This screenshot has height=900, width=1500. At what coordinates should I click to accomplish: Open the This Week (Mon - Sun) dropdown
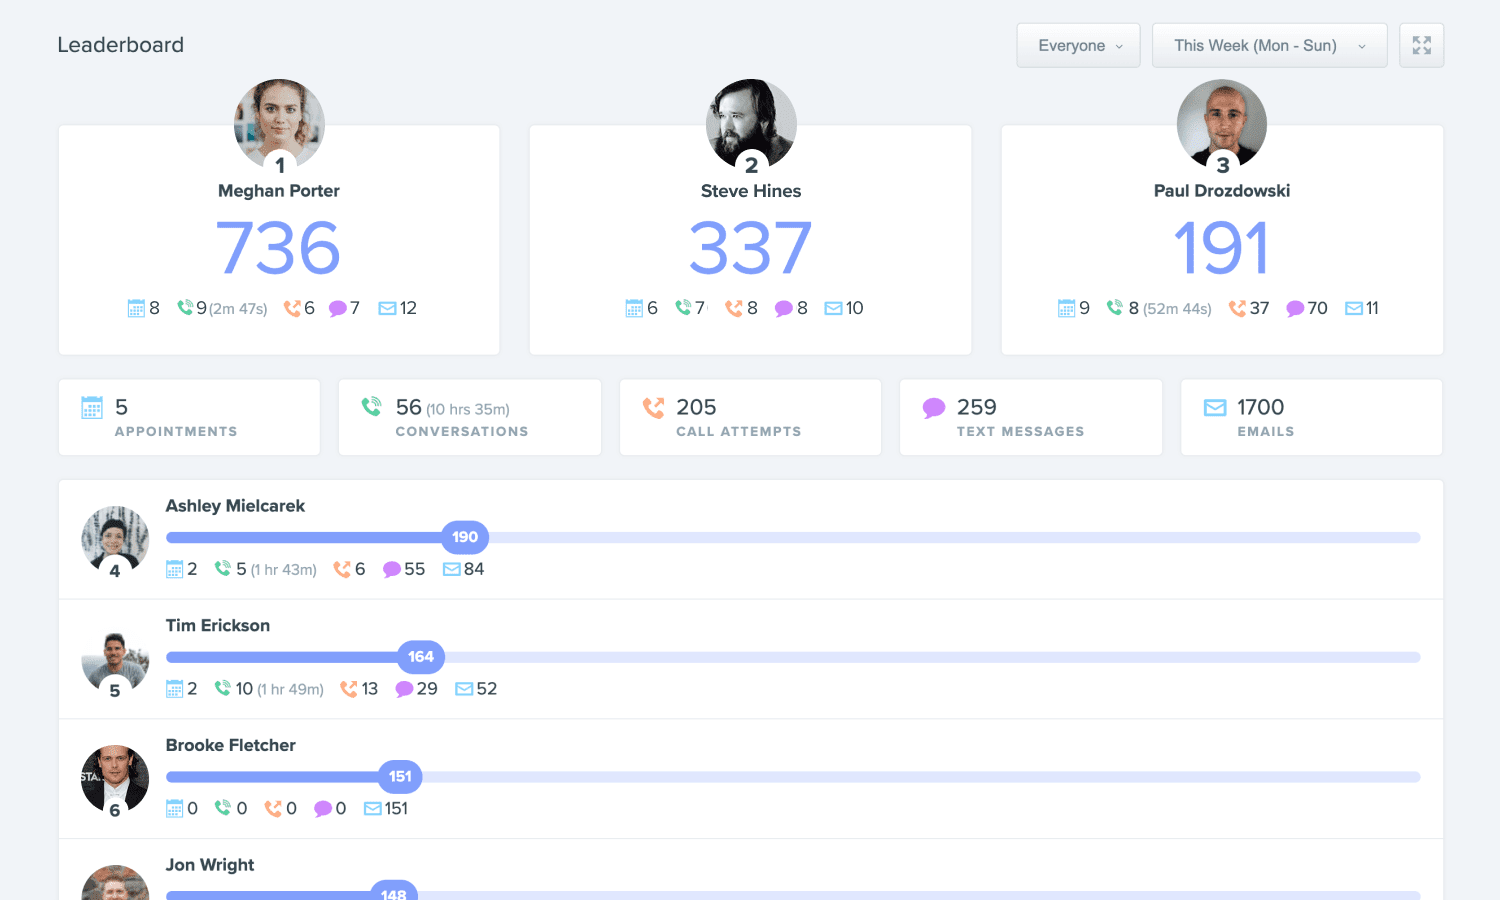(x=1269, y=45)
